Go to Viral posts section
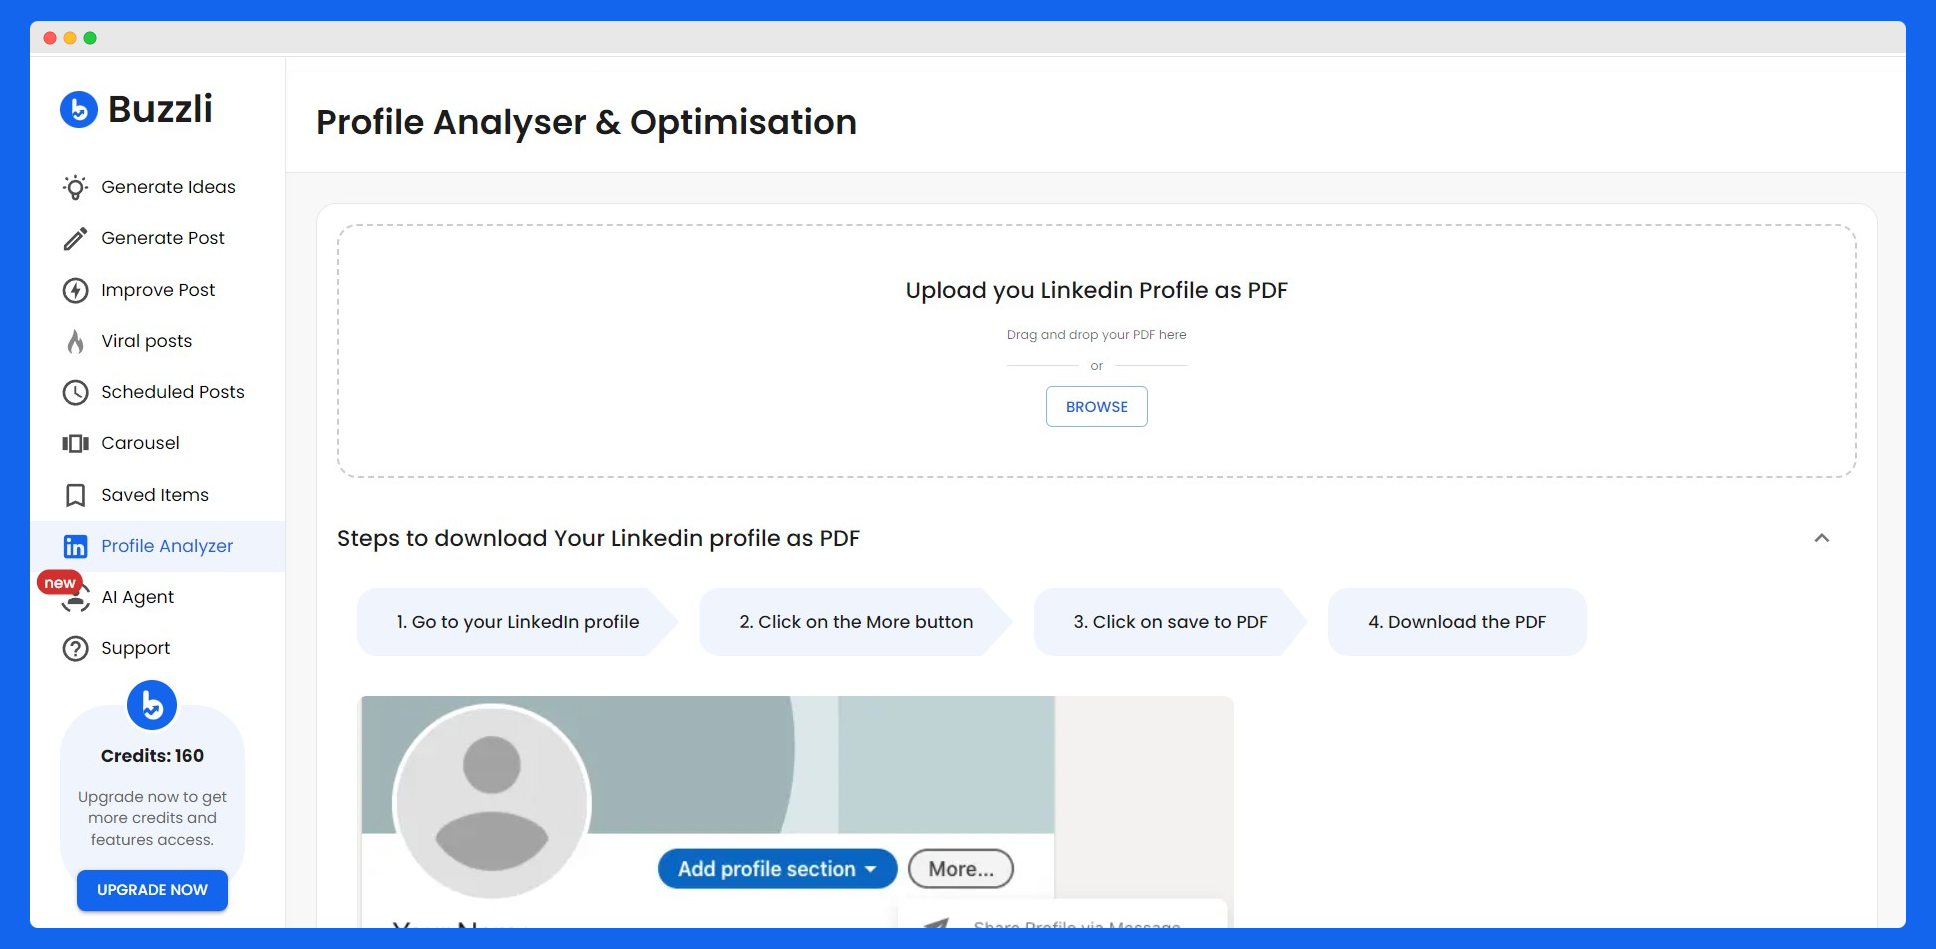Viewport: 1936px width, 949px height. click(x=146, y=341)
